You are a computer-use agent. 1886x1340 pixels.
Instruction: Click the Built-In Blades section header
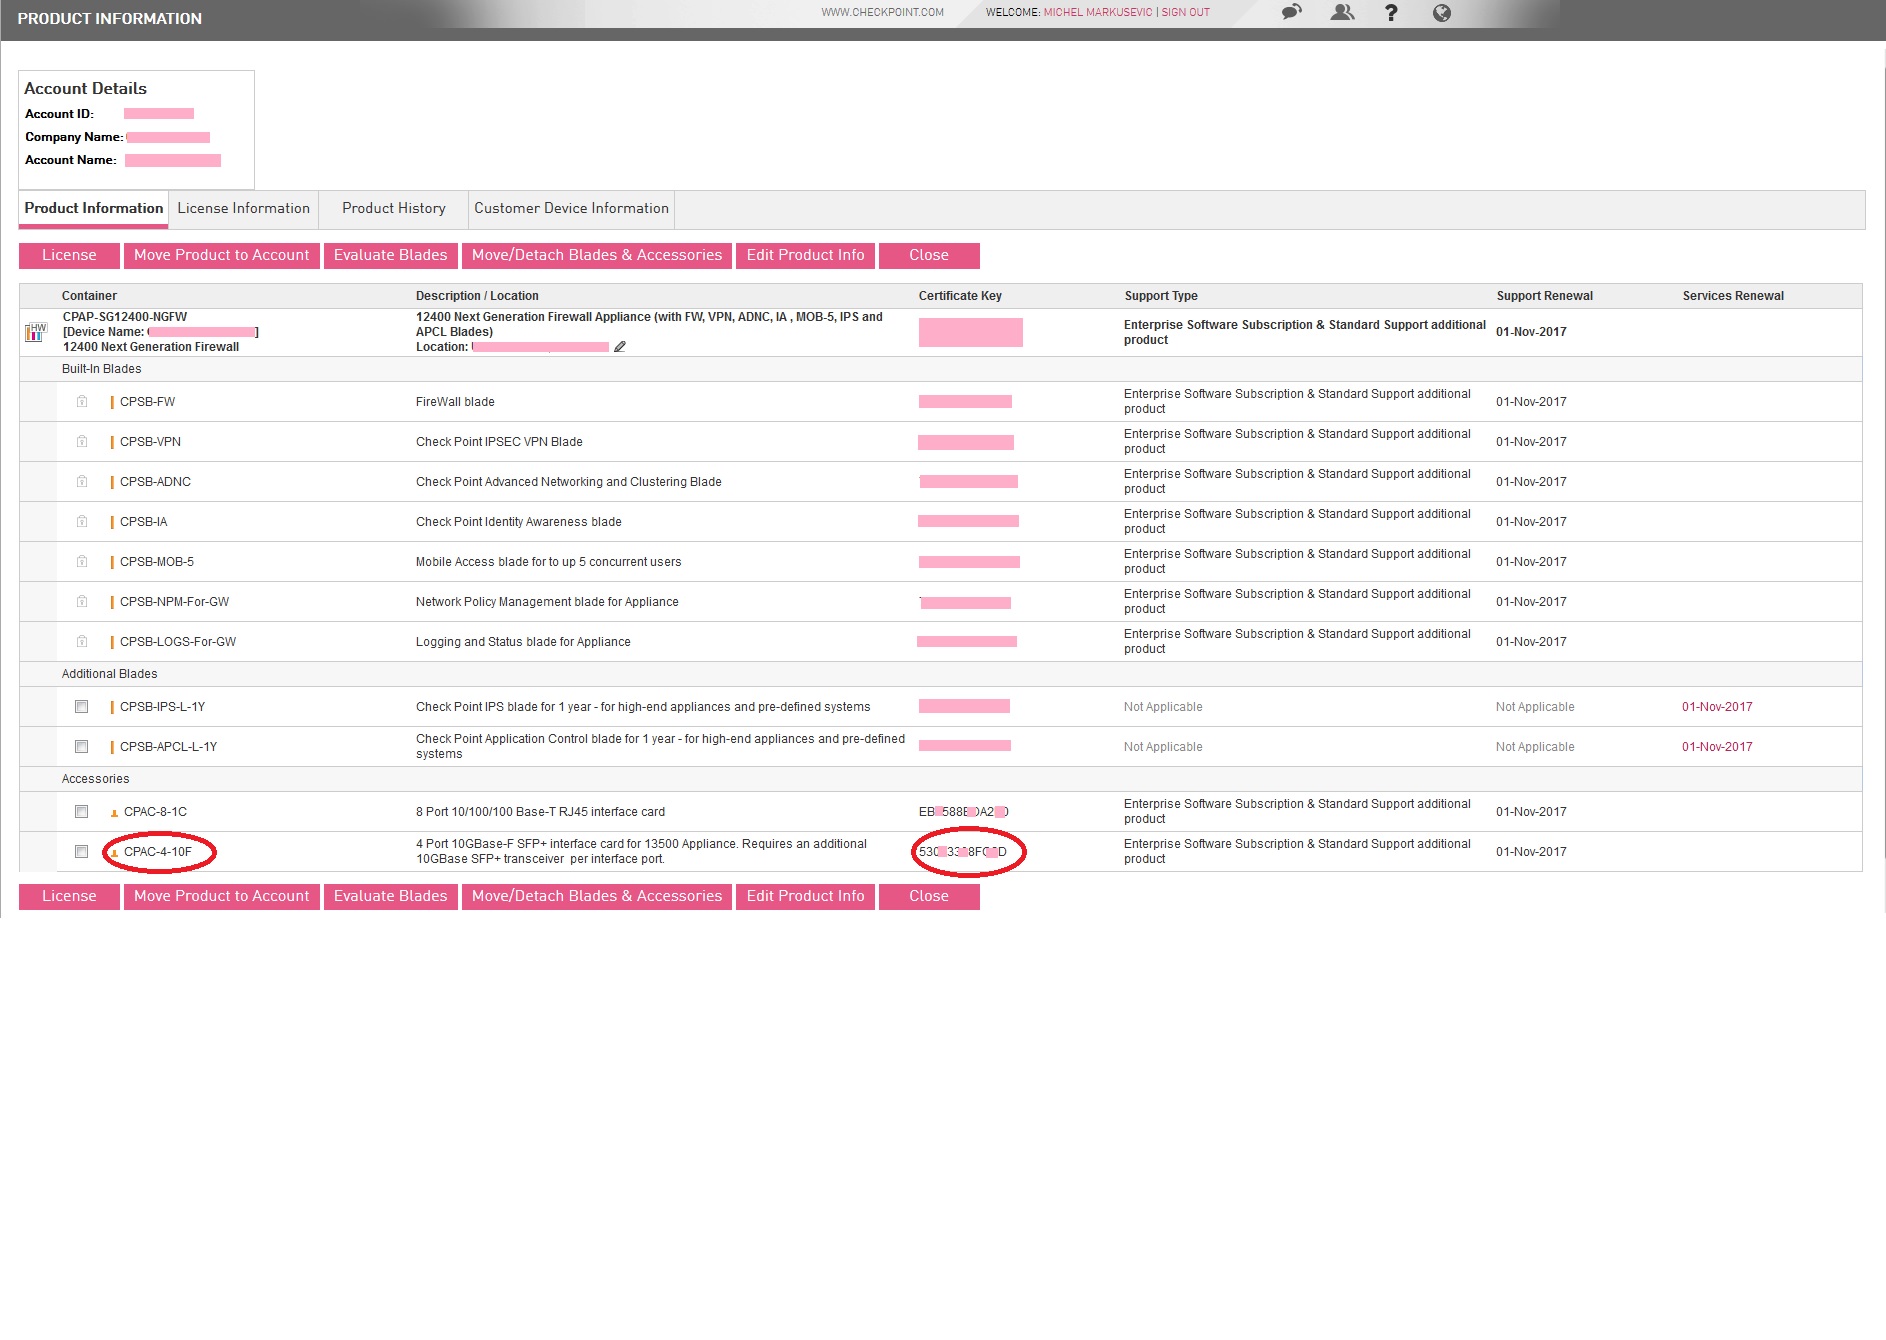(x=101, y=369)
